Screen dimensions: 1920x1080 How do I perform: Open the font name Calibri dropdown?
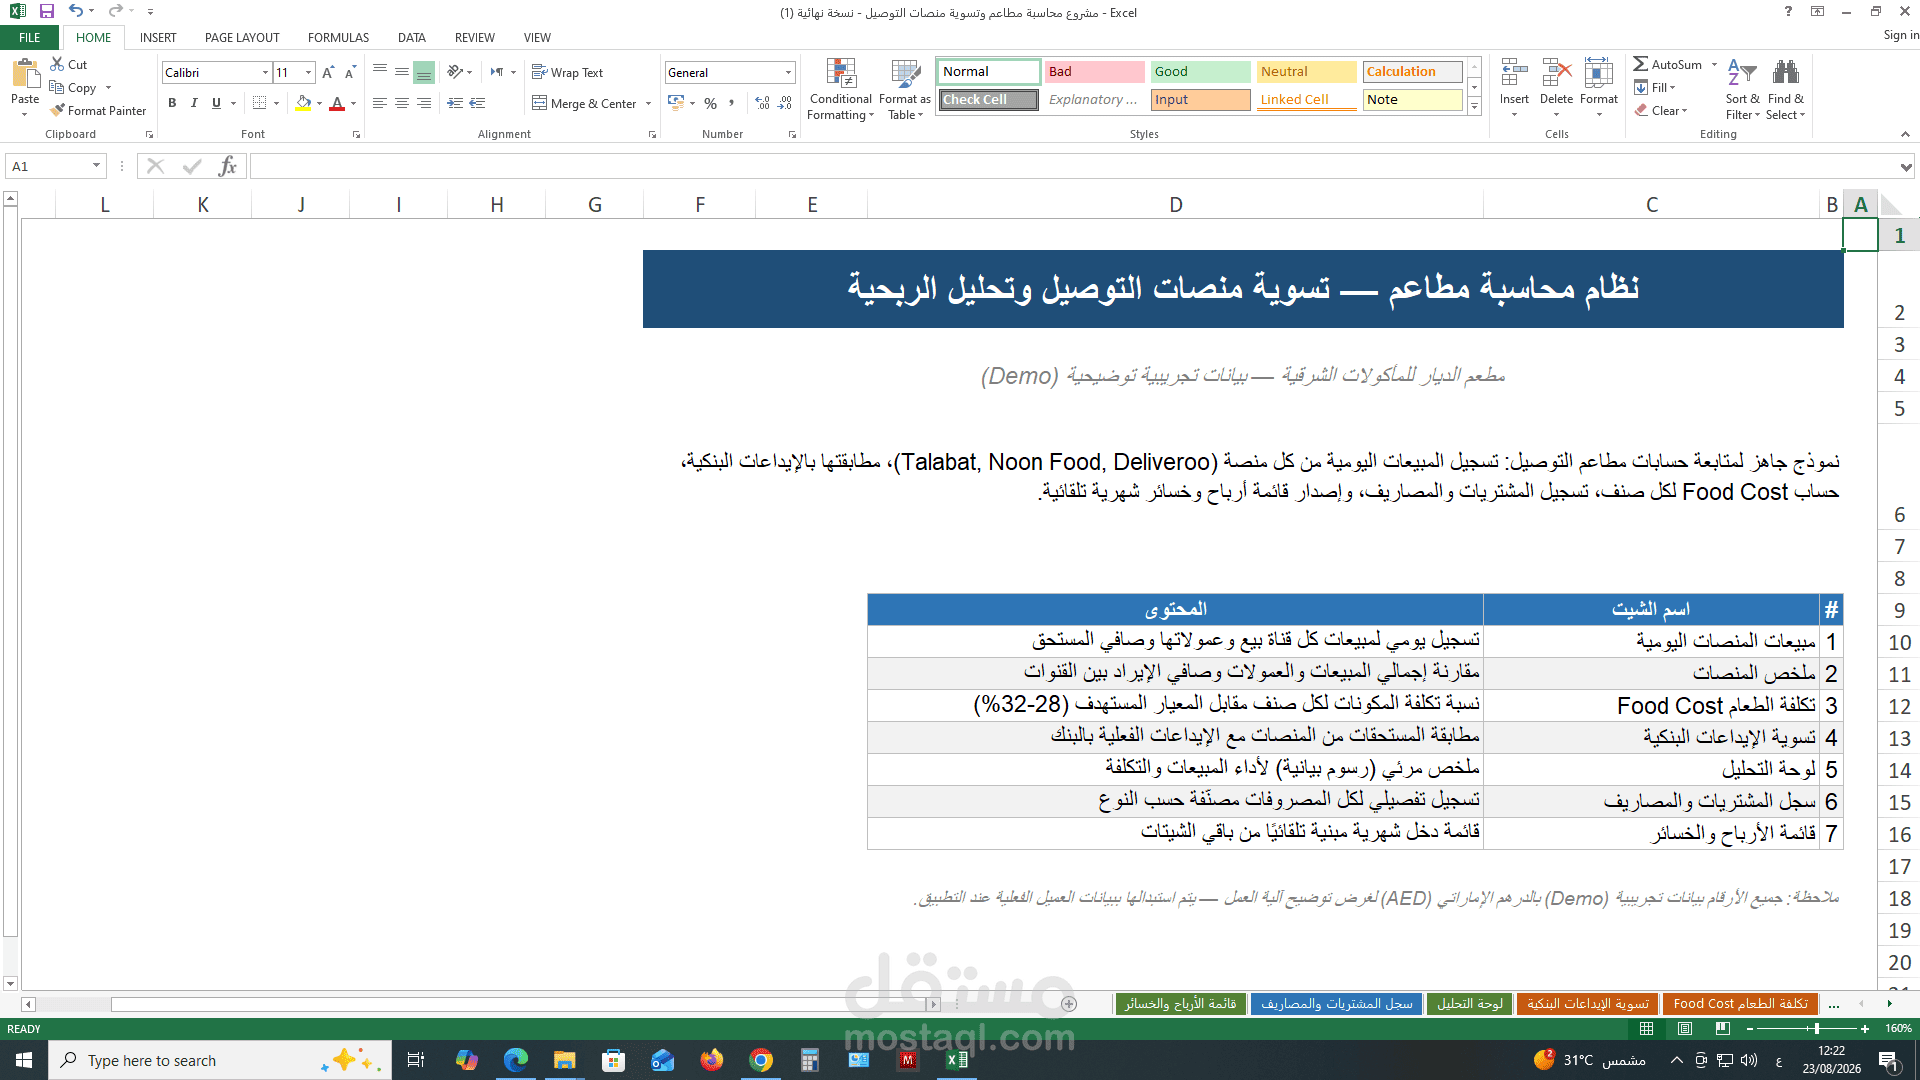click(265, 73)
